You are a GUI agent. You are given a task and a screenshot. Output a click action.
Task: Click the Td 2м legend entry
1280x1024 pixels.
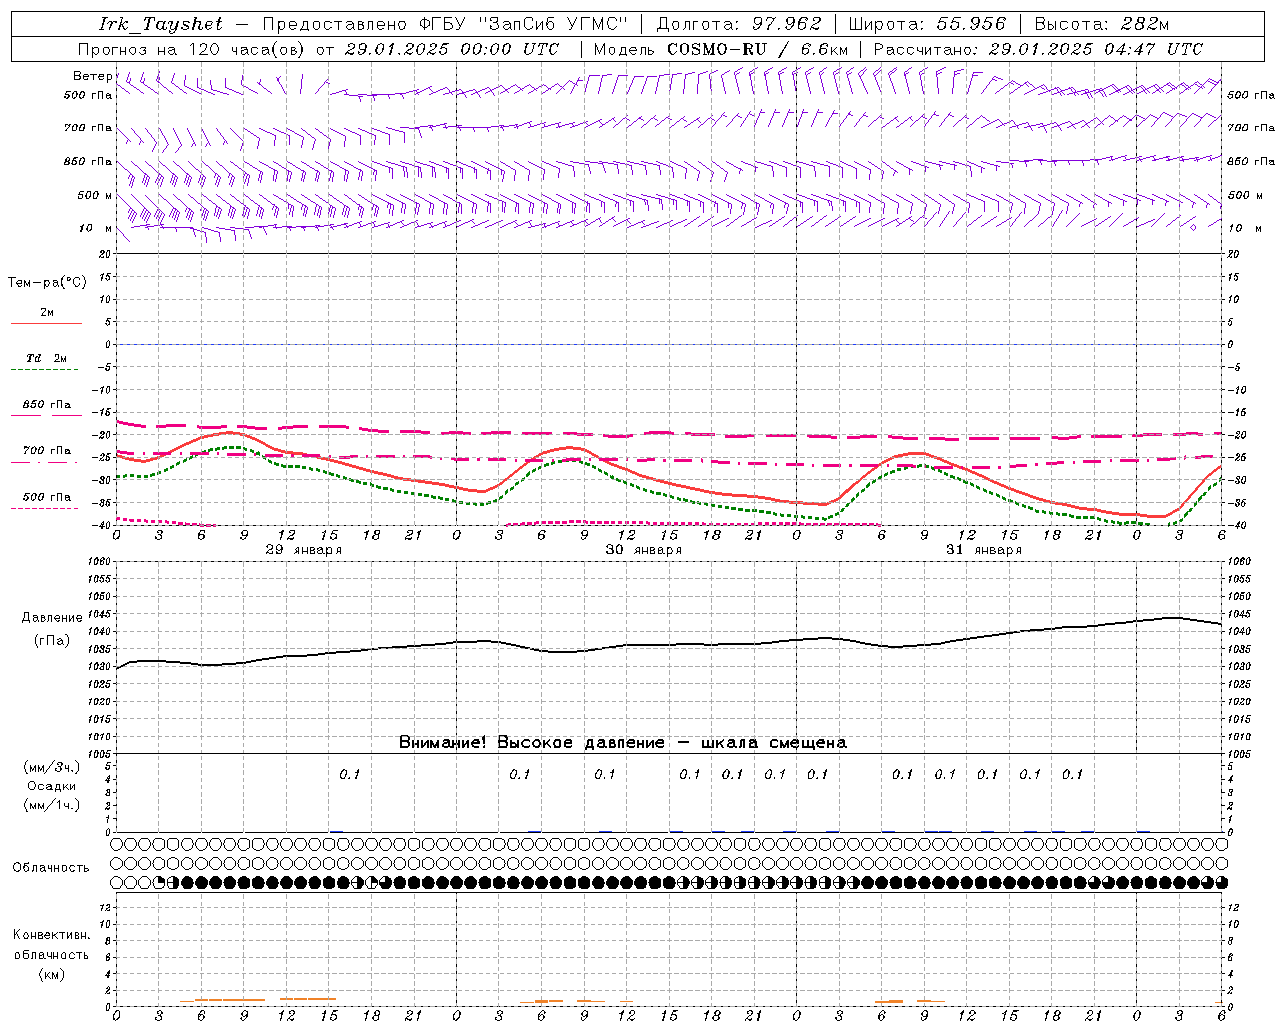(46, 358)
